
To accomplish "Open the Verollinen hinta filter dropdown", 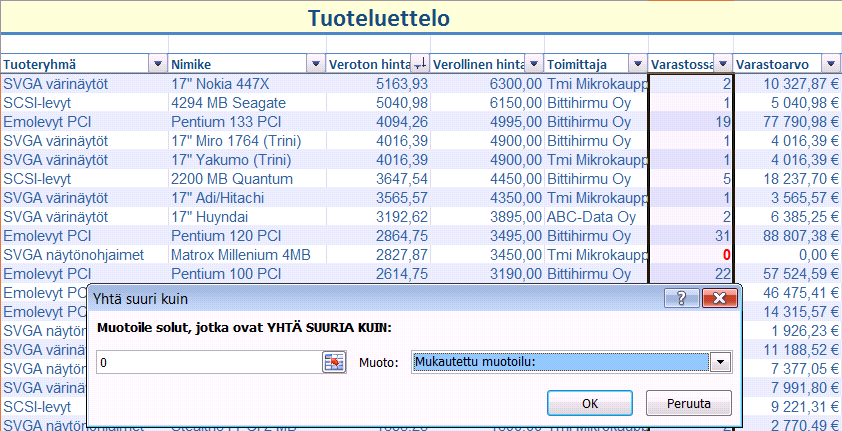I will click(x=533, y=64).
